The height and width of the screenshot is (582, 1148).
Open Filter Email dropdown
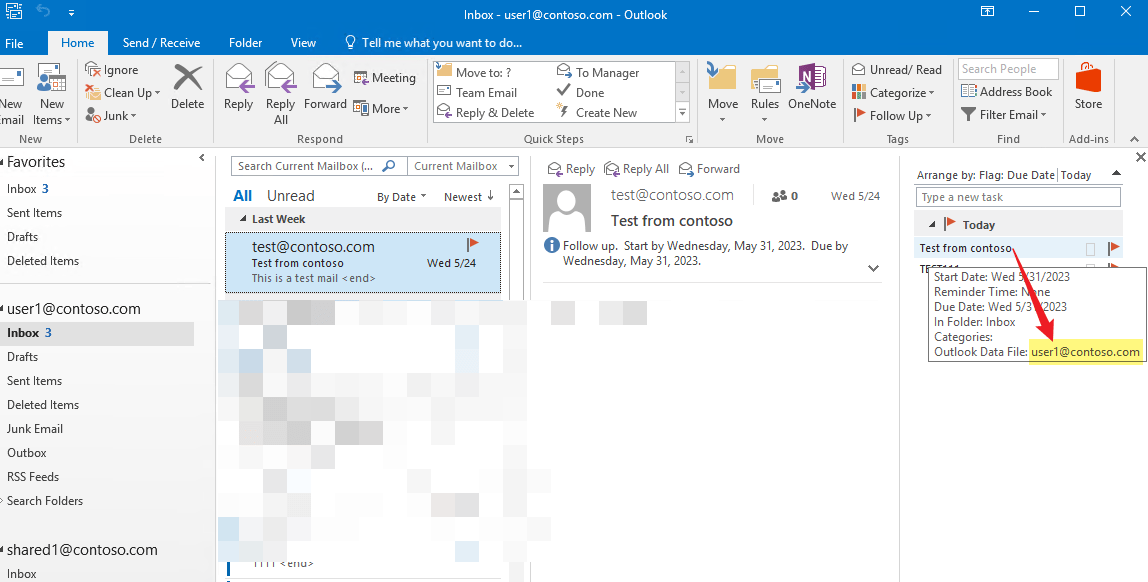1004,115
